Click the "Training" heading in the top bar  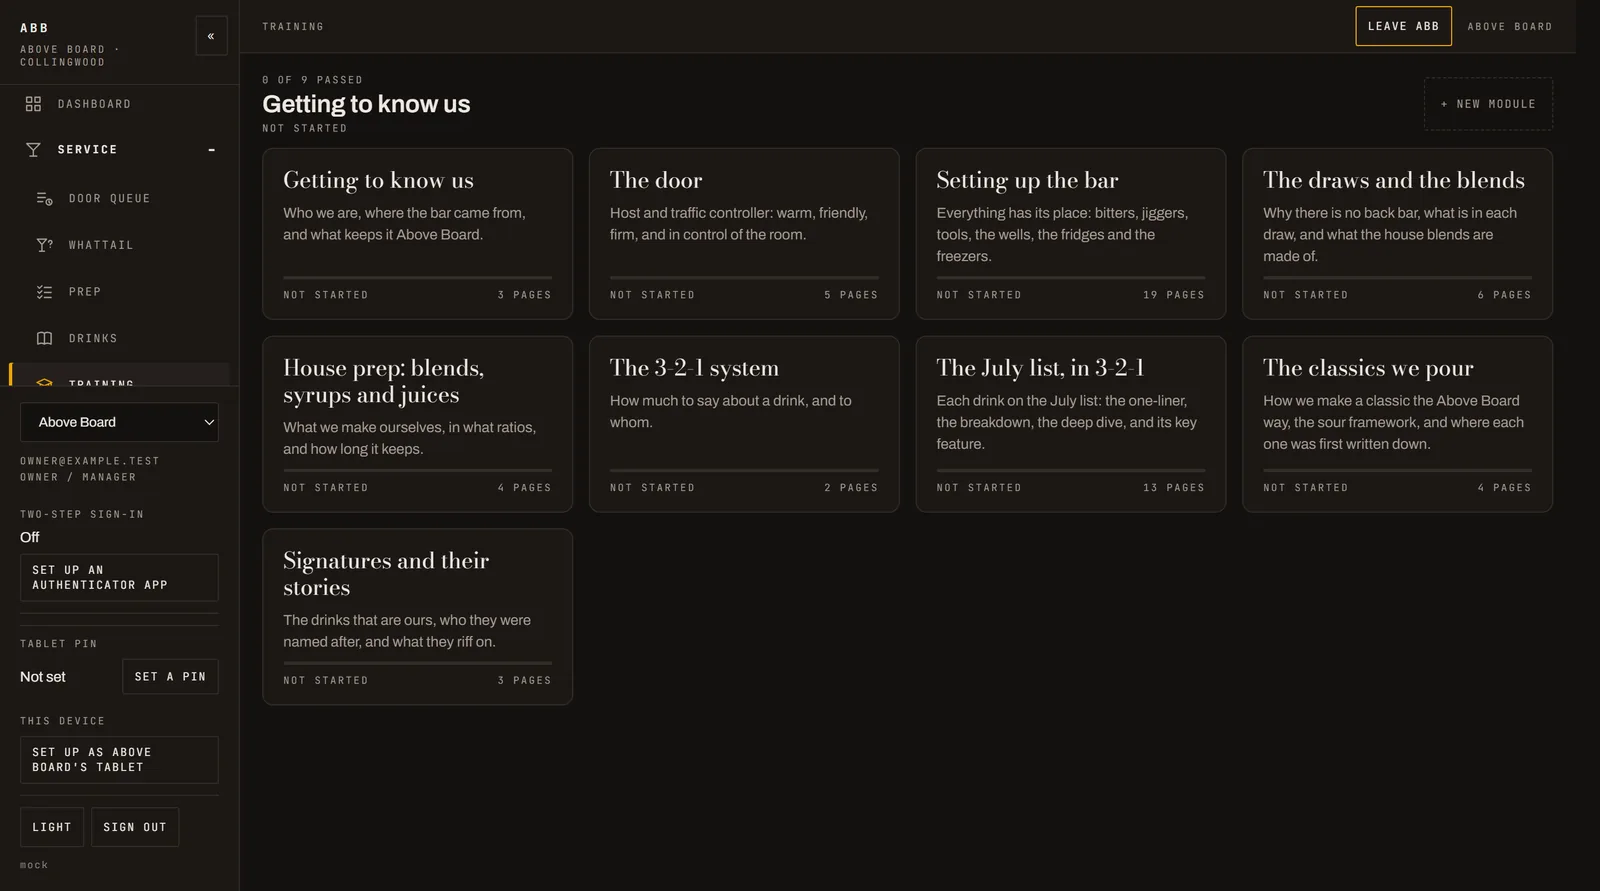point(293,27)
